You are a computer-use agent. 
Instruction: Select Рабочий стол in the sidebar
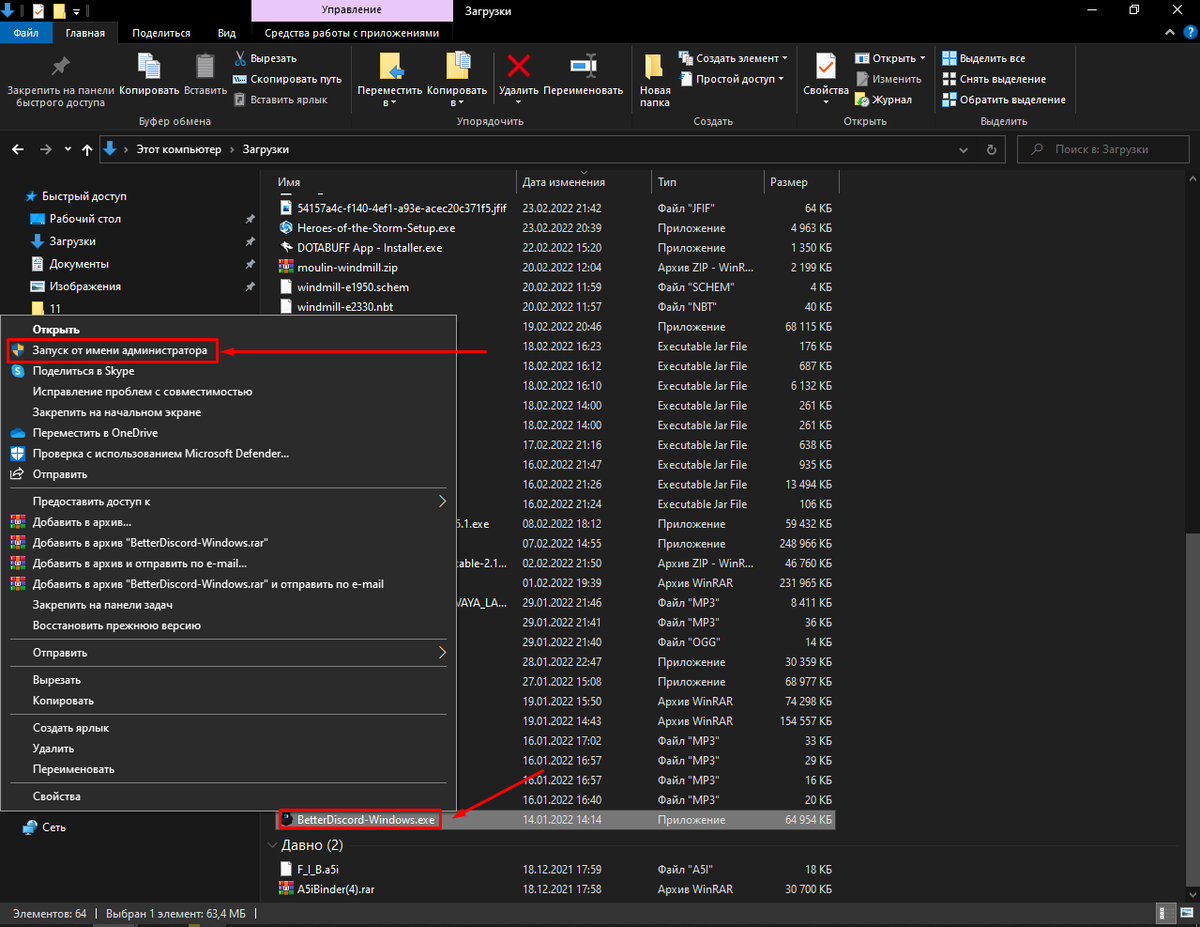(85, 218)
